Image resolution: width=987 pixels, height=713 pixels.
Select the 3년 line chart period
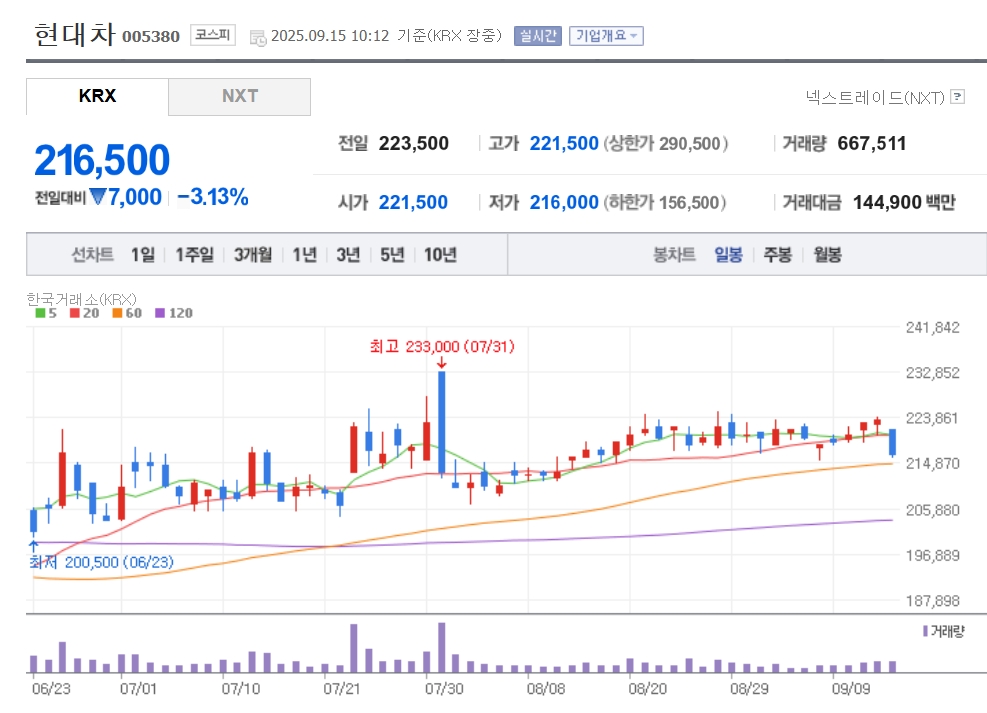(x=348, y=254)
